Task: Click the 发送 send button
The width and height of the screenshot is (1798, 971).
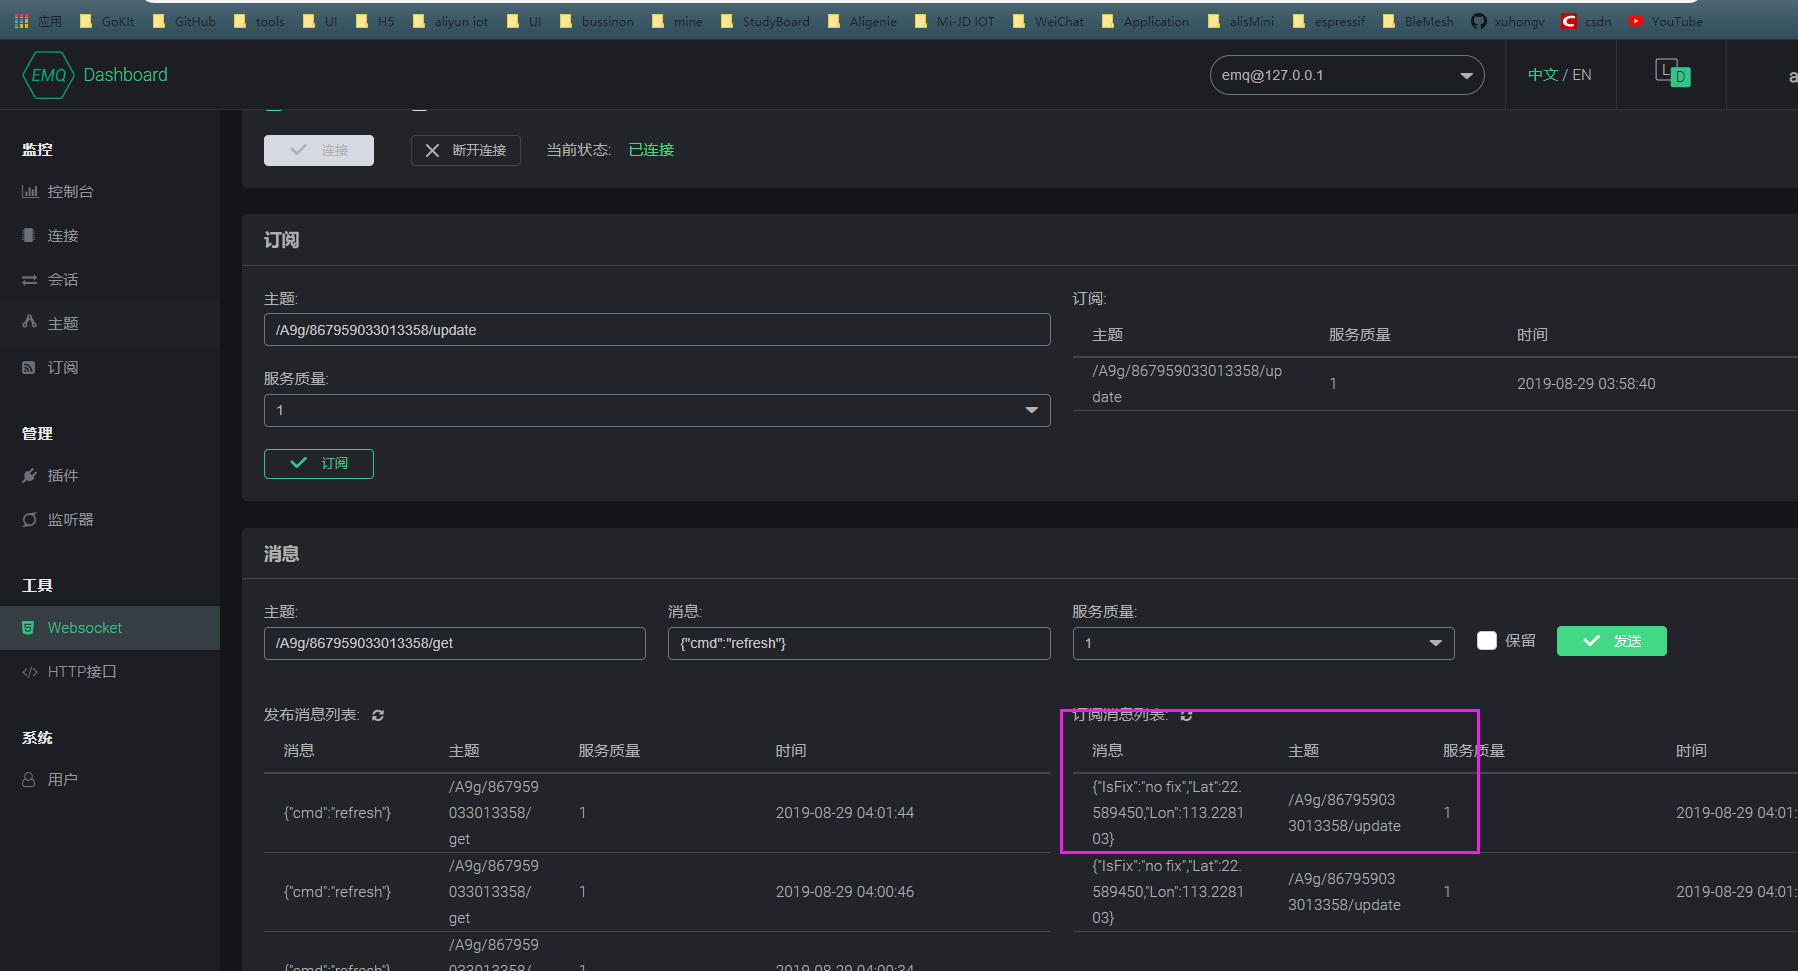Action: pyautogui.click(x=1612, y=641)
